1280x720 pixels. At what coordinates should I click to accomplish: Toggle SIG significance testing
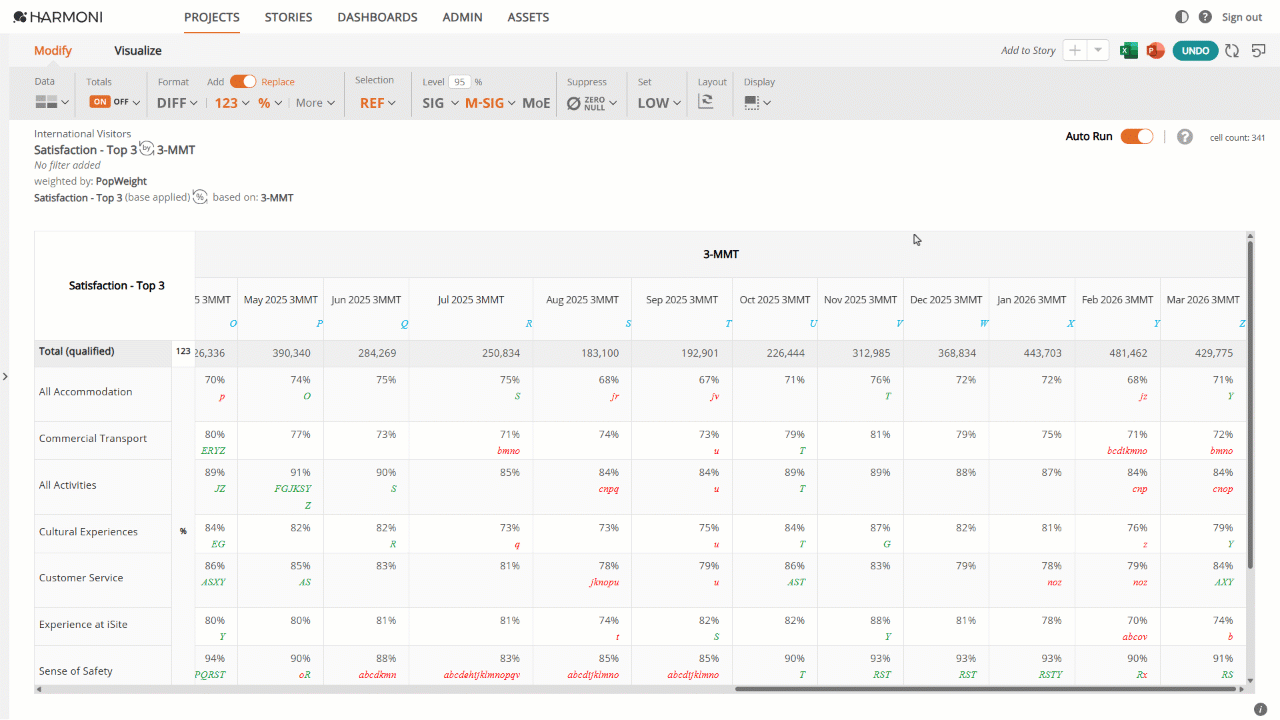433,102
